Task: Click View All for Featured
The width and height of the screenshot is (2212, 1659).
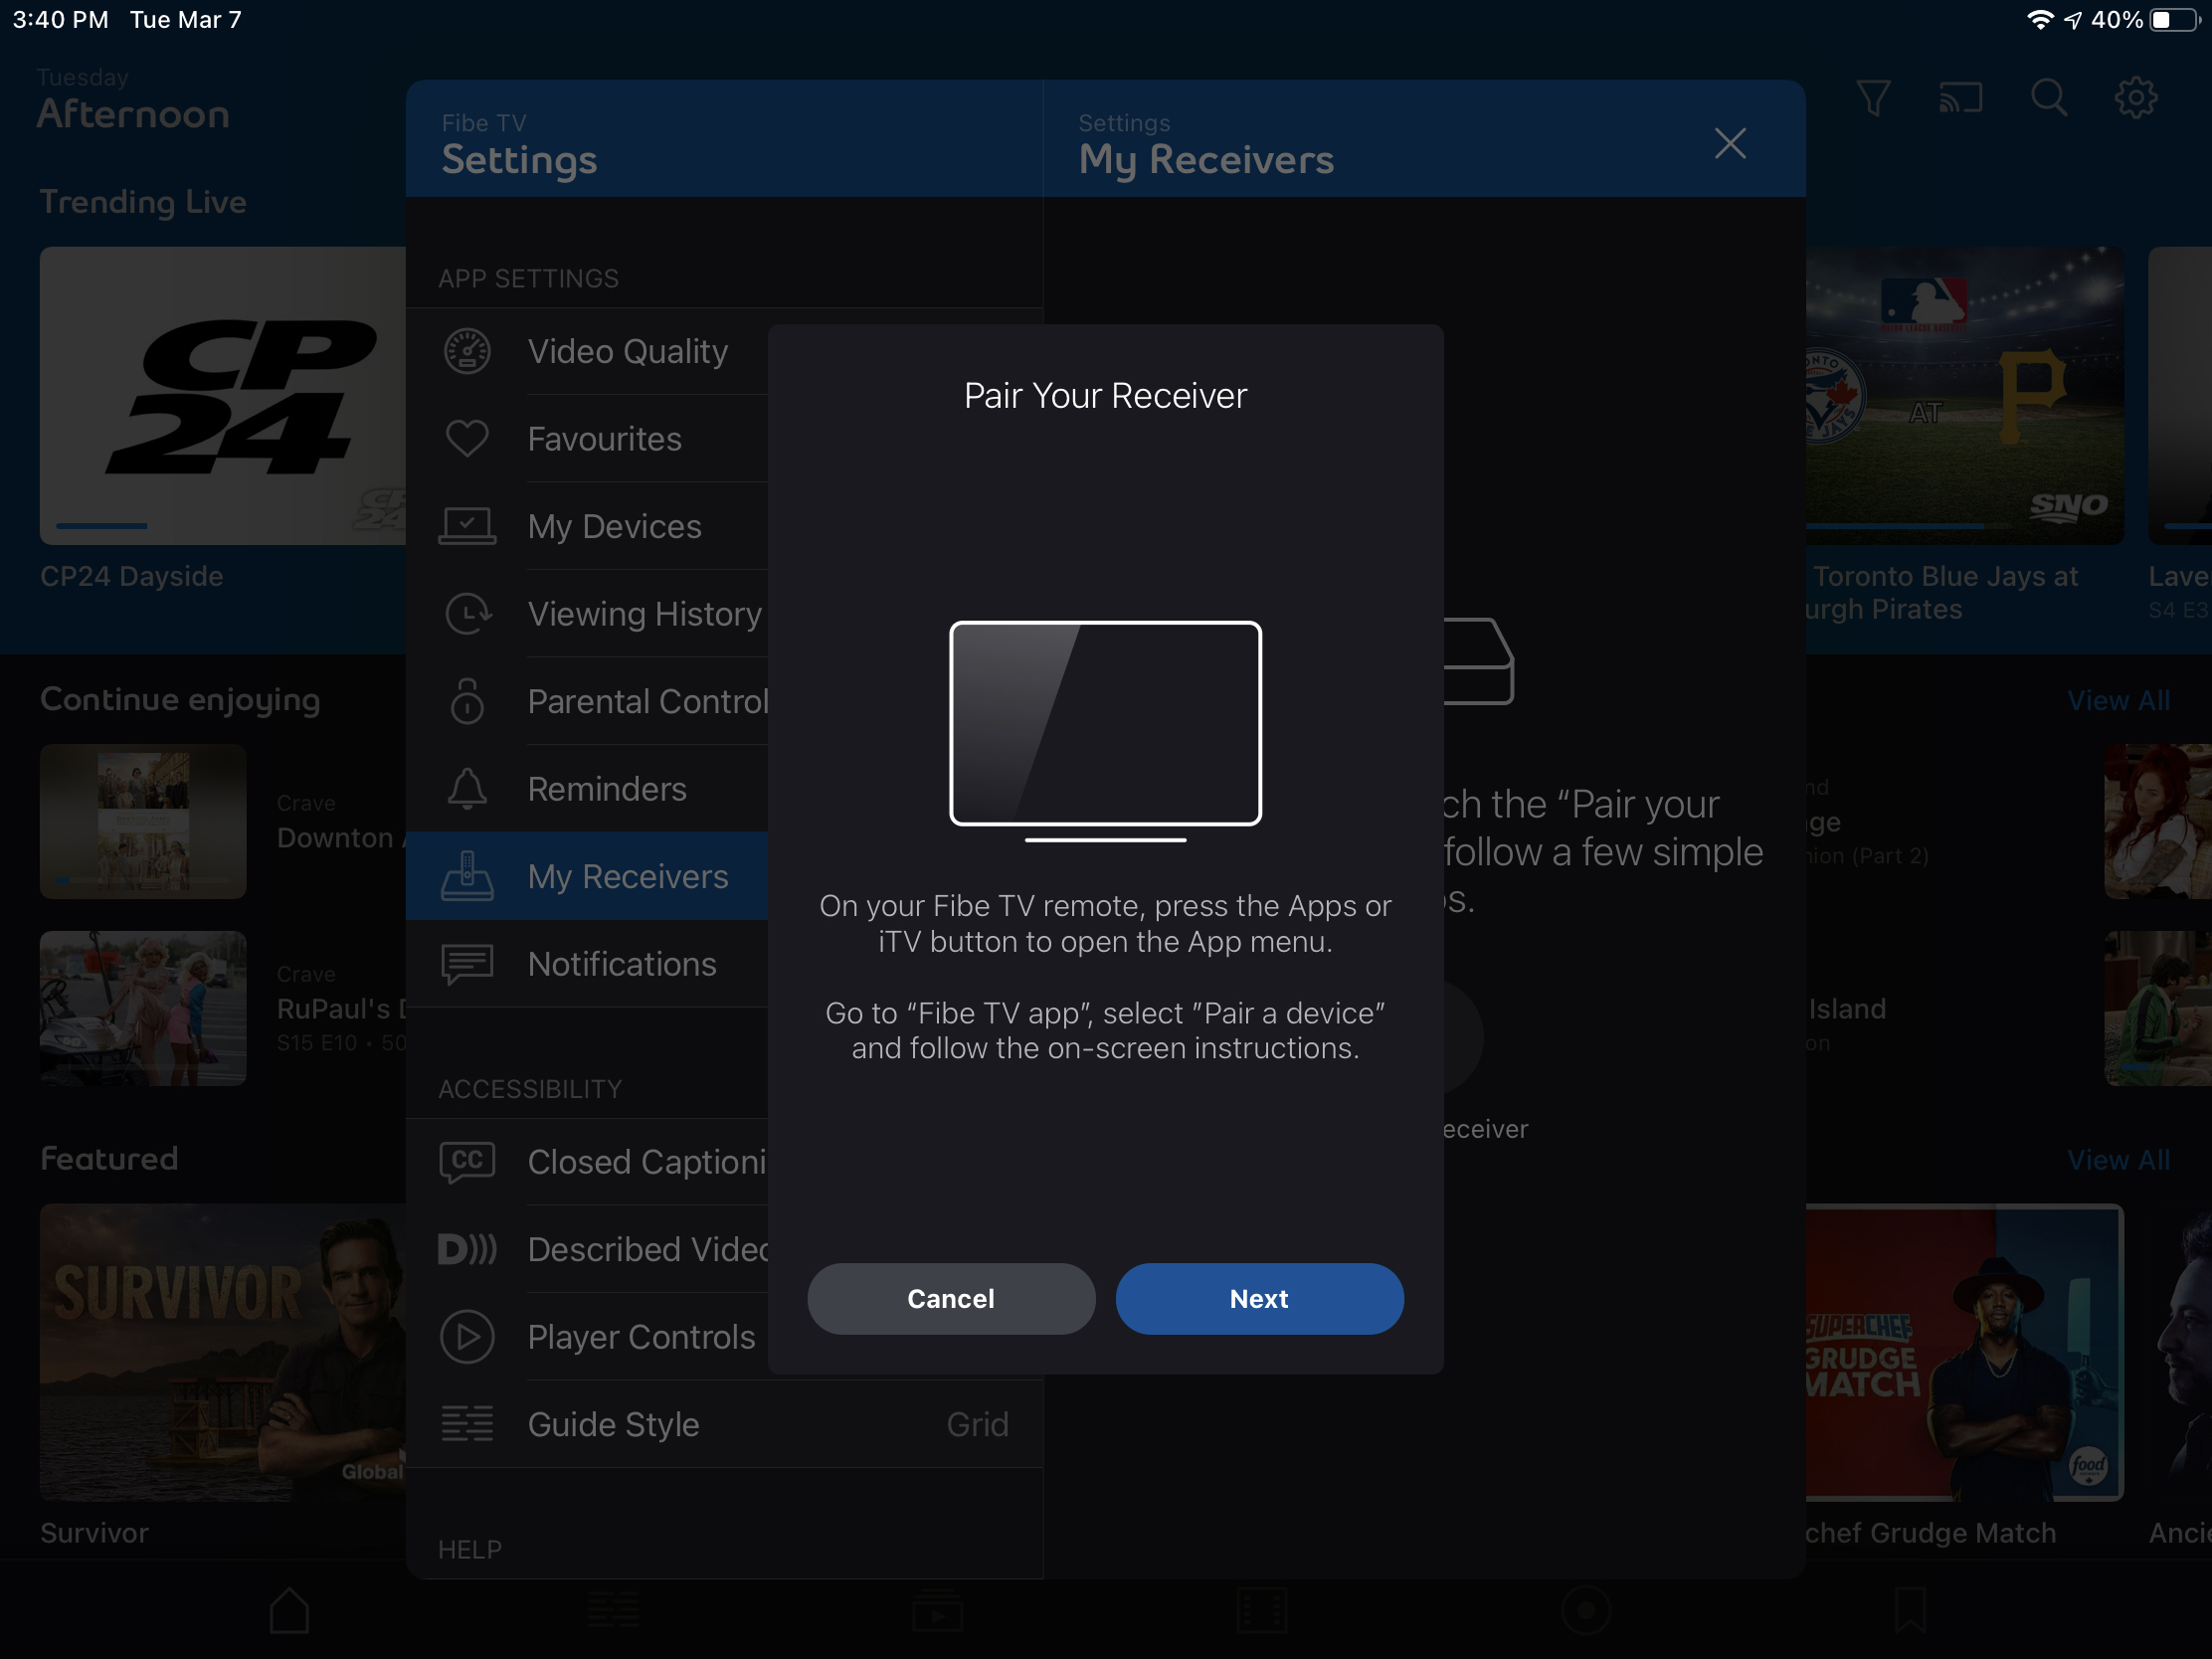Action: pyautogui.click(x=2118, y=1160)
